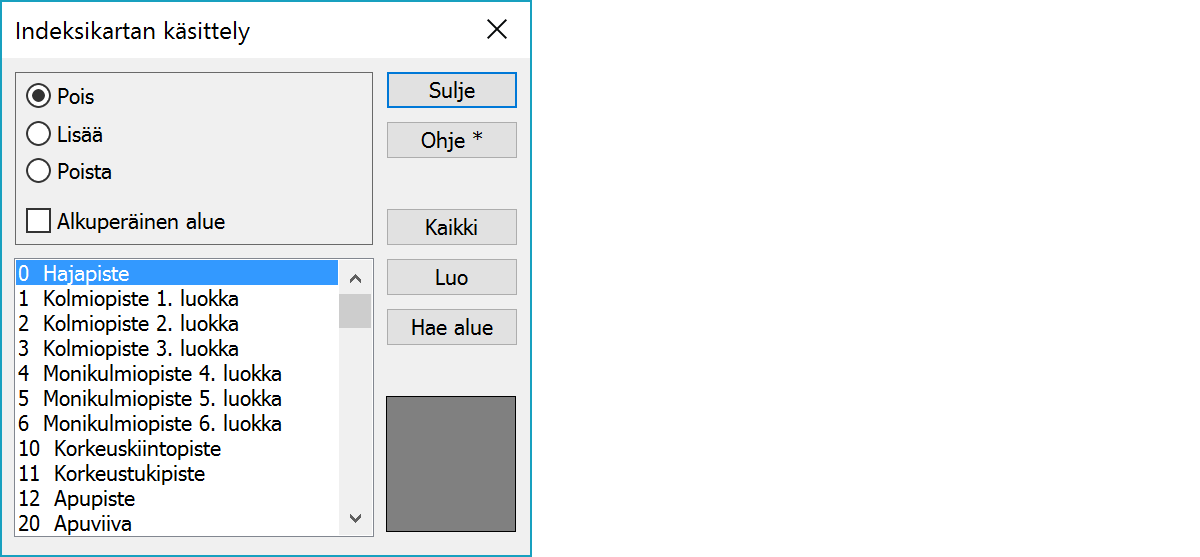Select the Pois radio button
Image resolution: width=1200 pixels, height=557 pixels.
(x=39, y=97)
